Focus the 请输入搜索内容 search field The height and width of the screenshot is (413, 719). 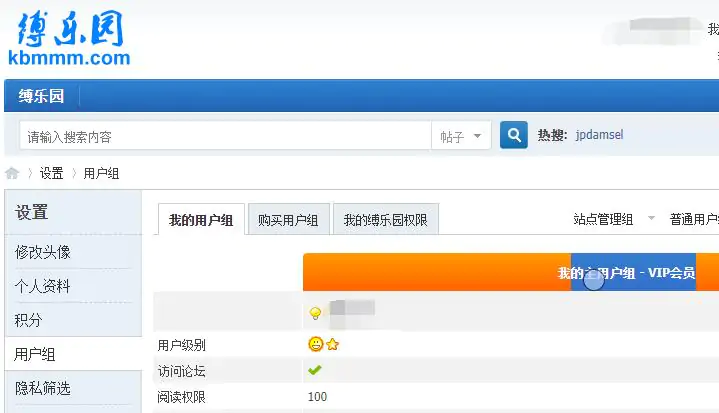pyautogui.click(x=225, y=136)
